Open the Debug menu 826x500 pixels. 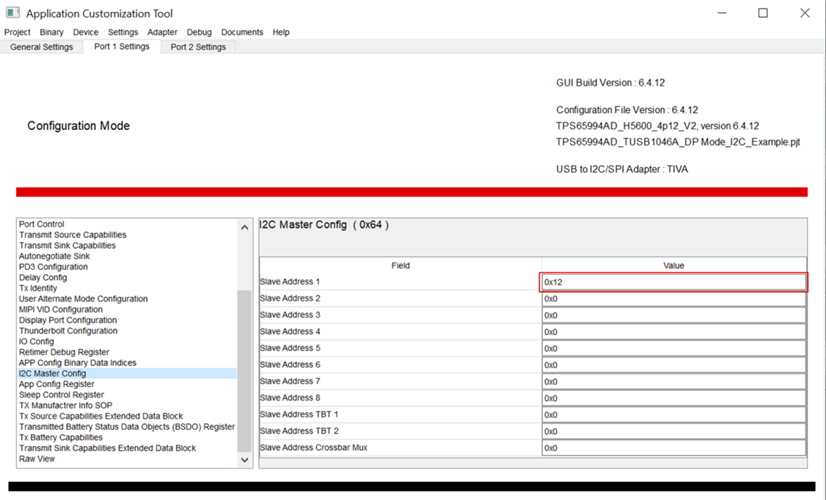199,32
